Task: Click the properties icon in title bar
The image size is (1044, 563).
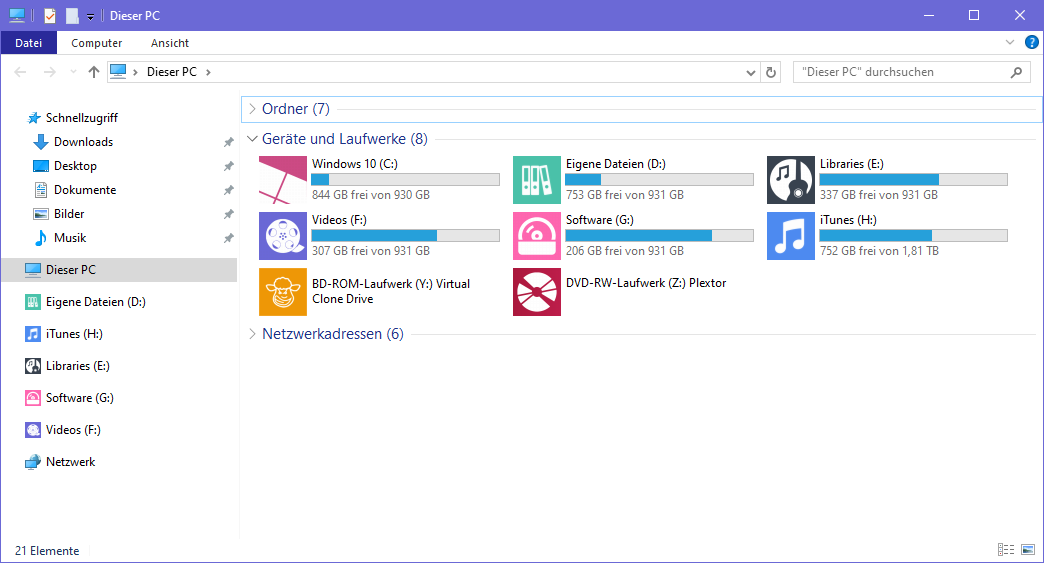Action: 49,15
